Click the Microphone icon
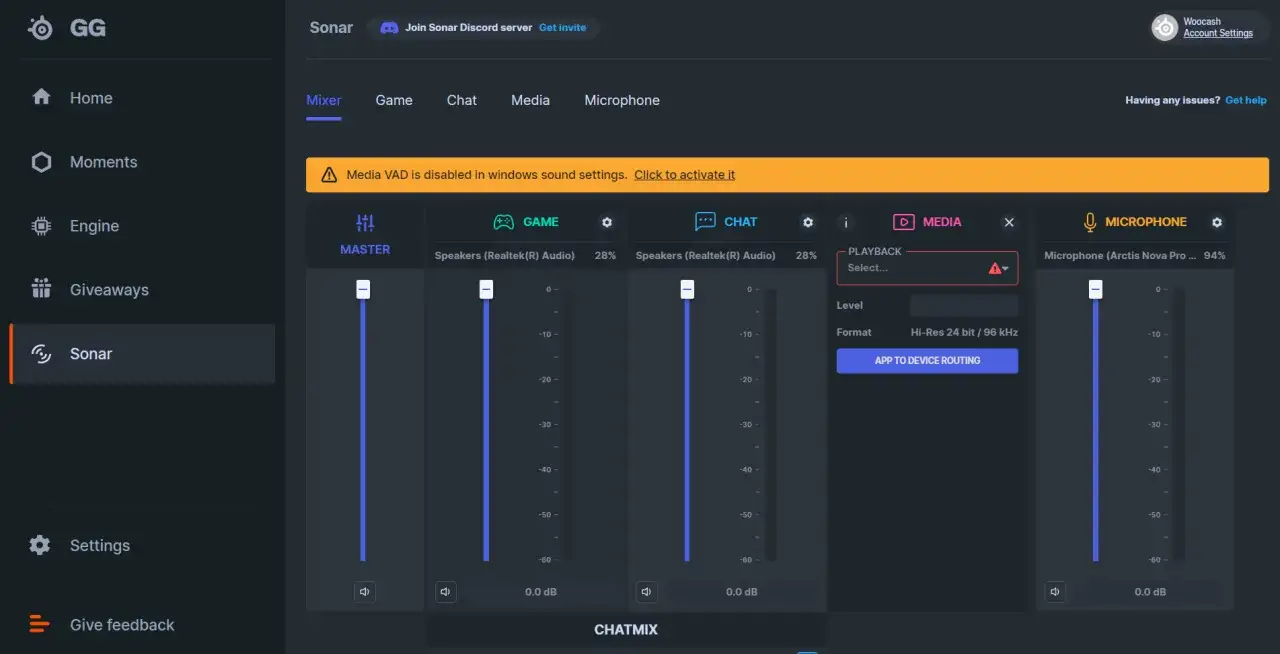1280x654 pixels. 1090,222
